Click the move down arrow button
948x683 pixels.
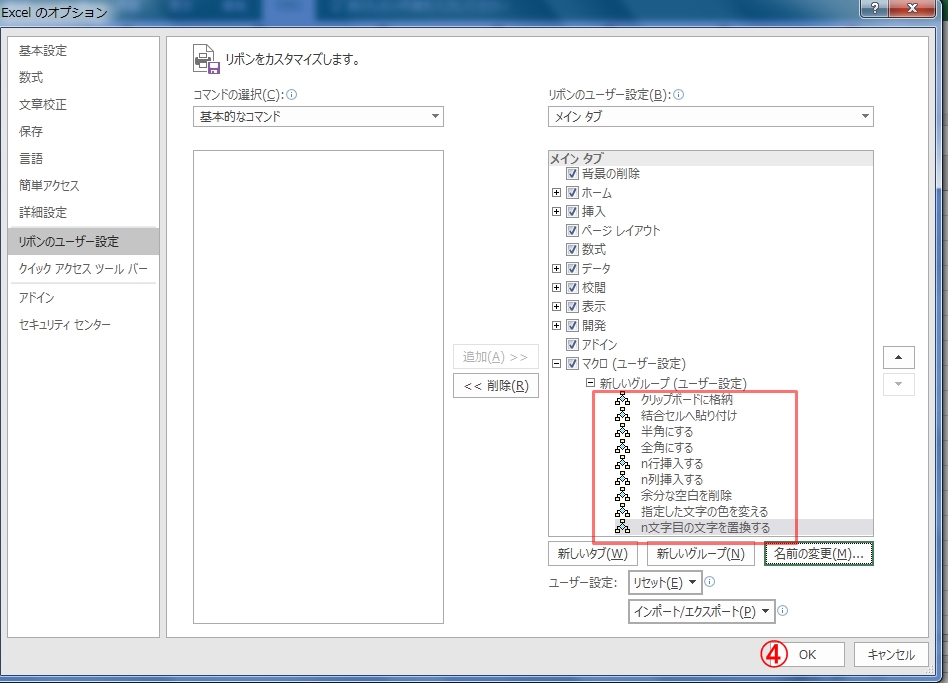click(898, 384)
